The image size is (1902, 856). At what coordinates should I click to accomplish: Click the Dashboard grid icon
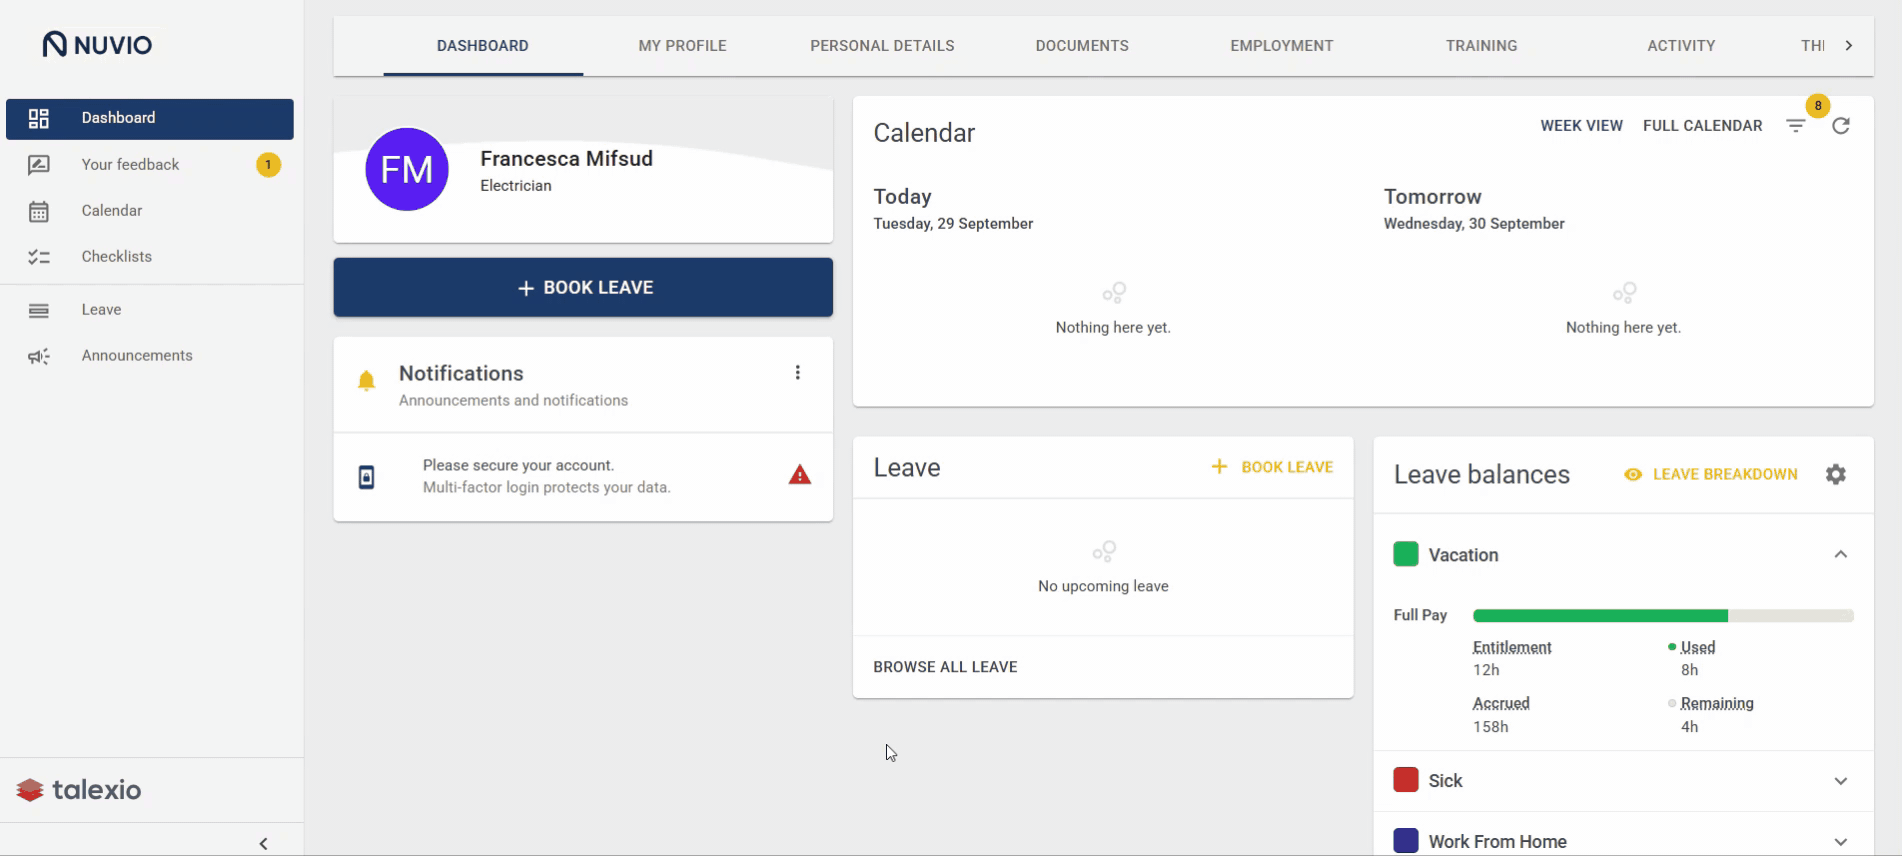point(39,119)
